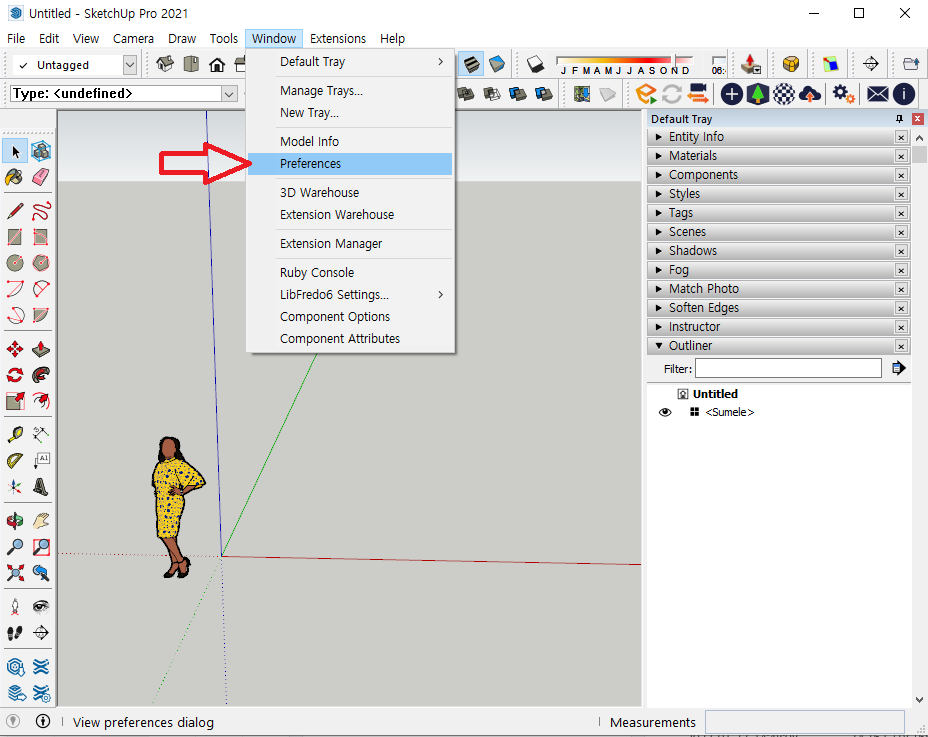Select Extension Manager menu entry
The height and width of the screenshot is (737, 928).
point(350,244)
